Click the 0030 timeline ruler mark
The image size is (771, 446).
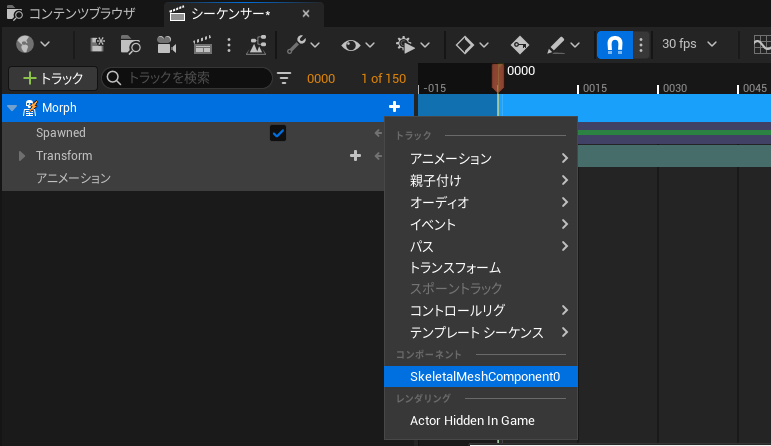(674, 88)
